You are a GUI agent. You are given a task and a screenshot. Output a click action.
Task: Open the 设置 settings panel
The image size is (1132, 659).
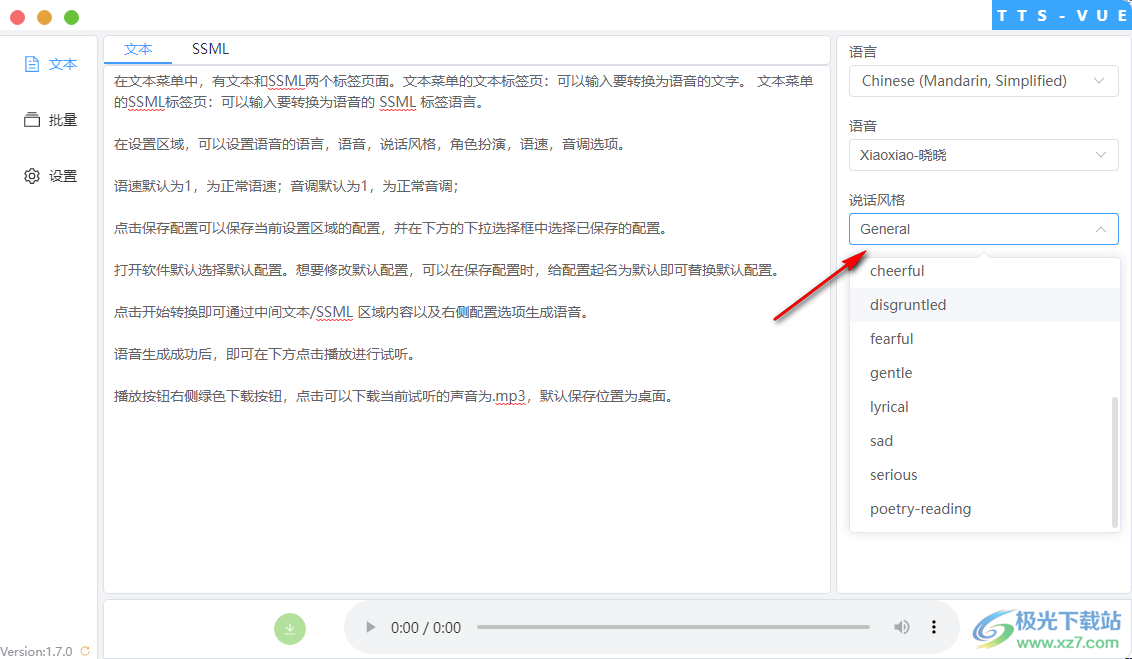point(51,175)
